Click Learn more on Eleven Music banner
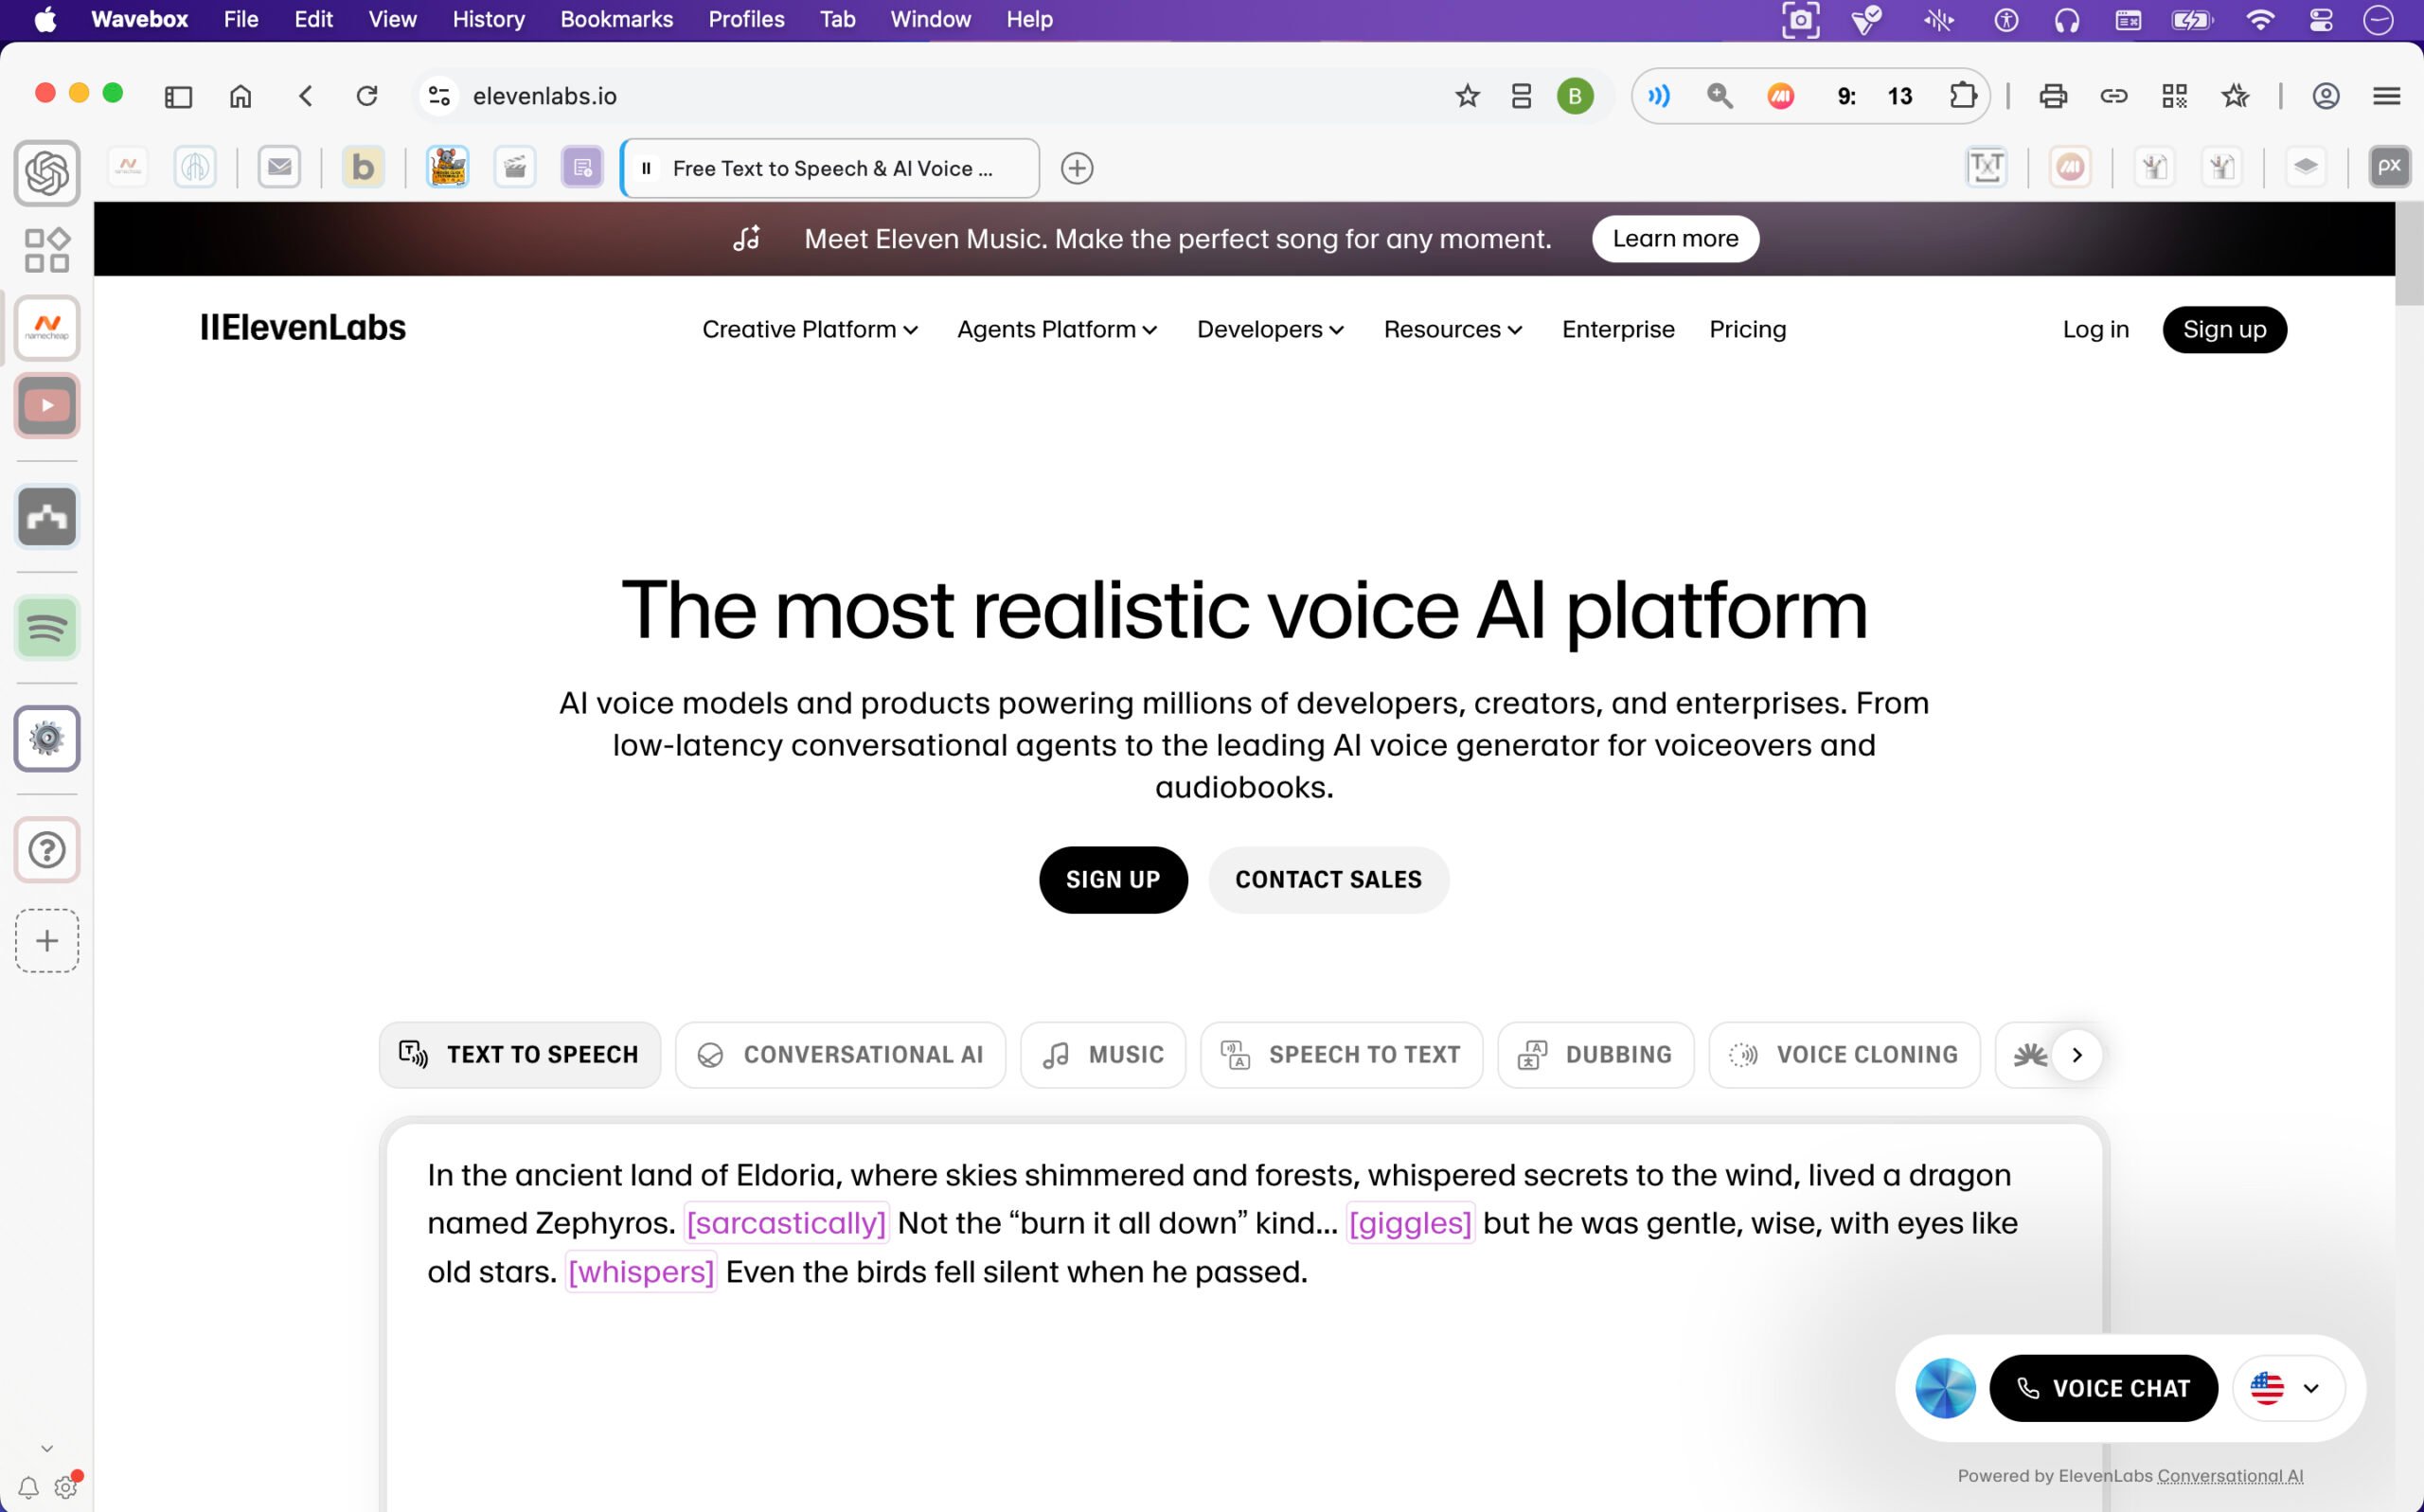This screenshot has width=2424, height=1512. tap(1674, 239)
